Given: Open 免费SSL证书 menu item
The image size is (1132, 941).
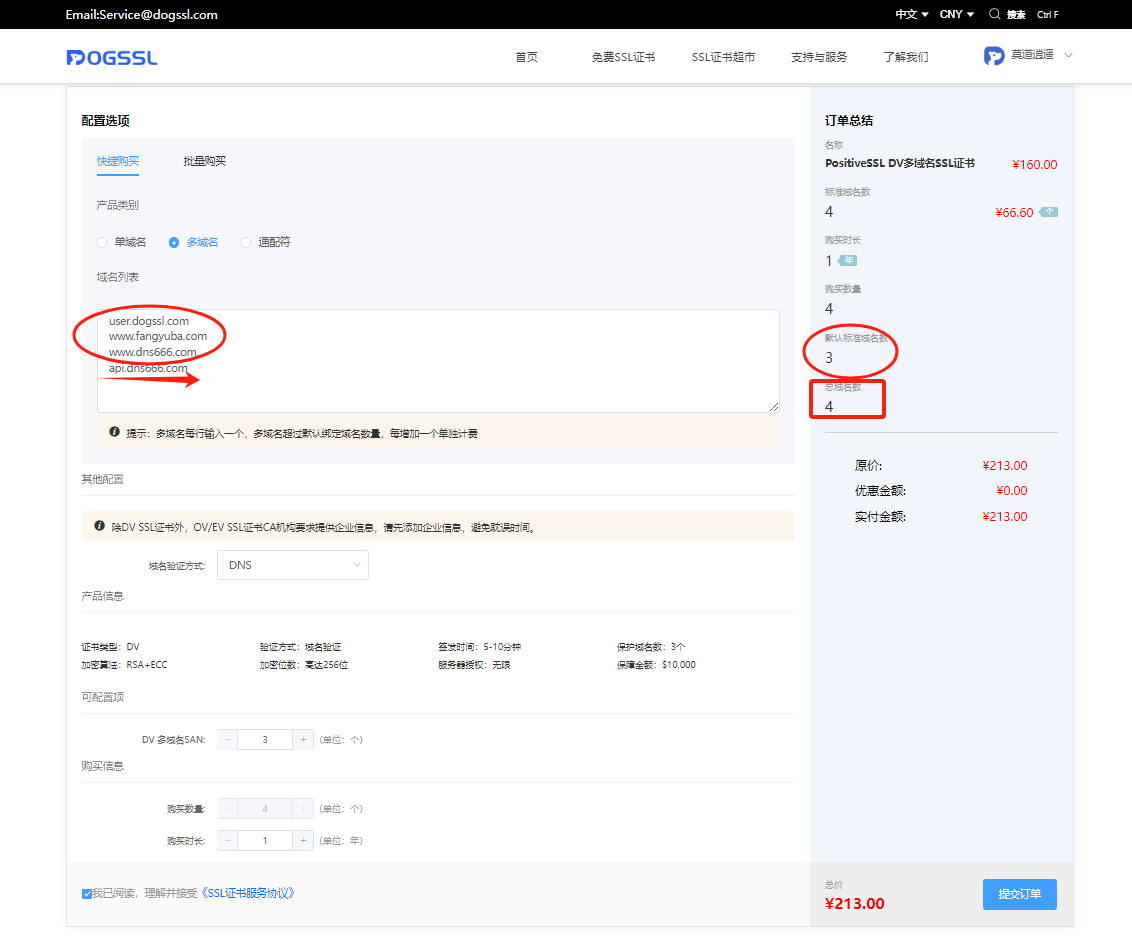Looking at the screenshot, I should [623, 57].
